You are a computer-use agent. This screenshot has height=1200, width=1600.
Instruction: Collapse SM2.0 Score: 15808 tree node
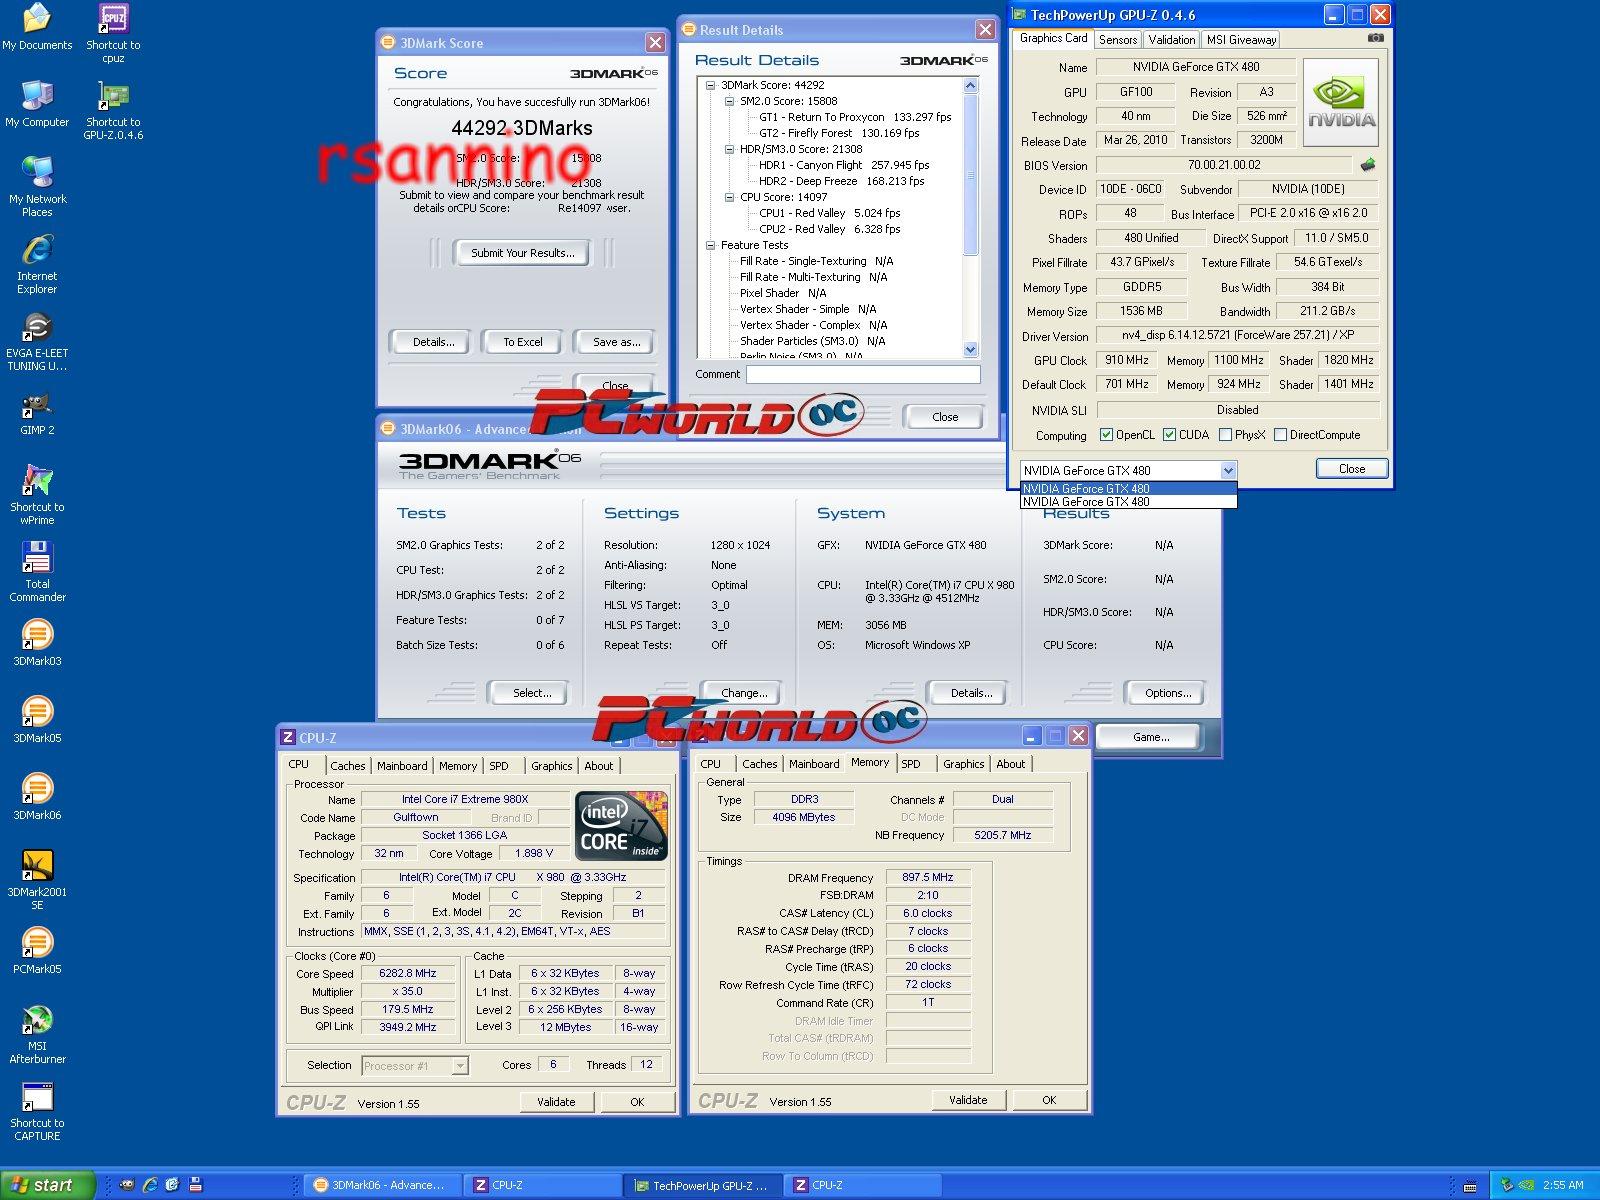pyautogui.click(x=730, y=101)
